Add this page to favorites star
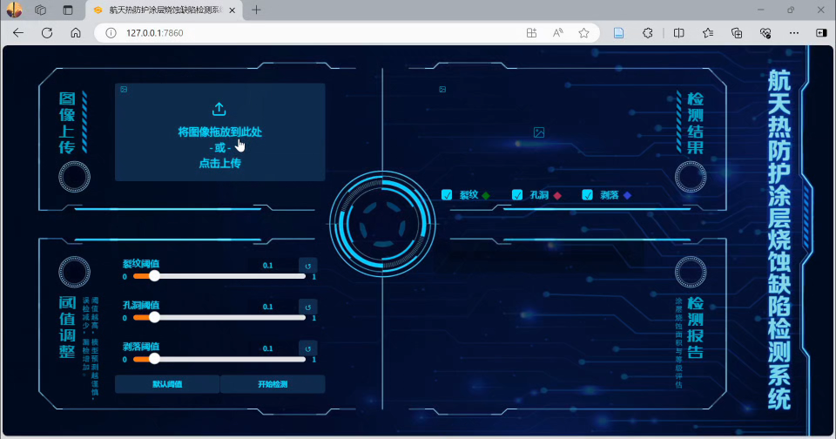The height and width of the screenshot is (439, 836). tap(584, 33)
